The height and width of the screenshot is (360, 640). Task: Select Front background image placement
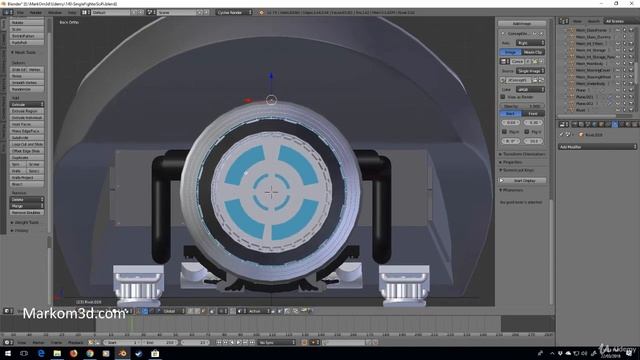pos(533,113)
